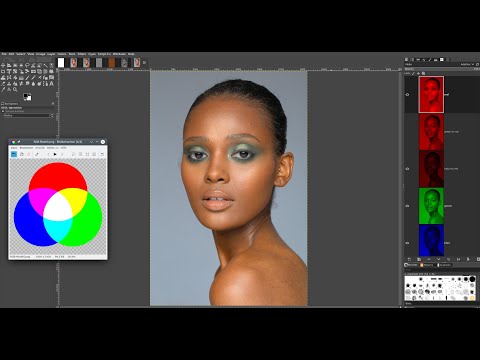480x360 pixels.
Task: Create a new layer in Layers panel
Action: [x=409, y=259]
